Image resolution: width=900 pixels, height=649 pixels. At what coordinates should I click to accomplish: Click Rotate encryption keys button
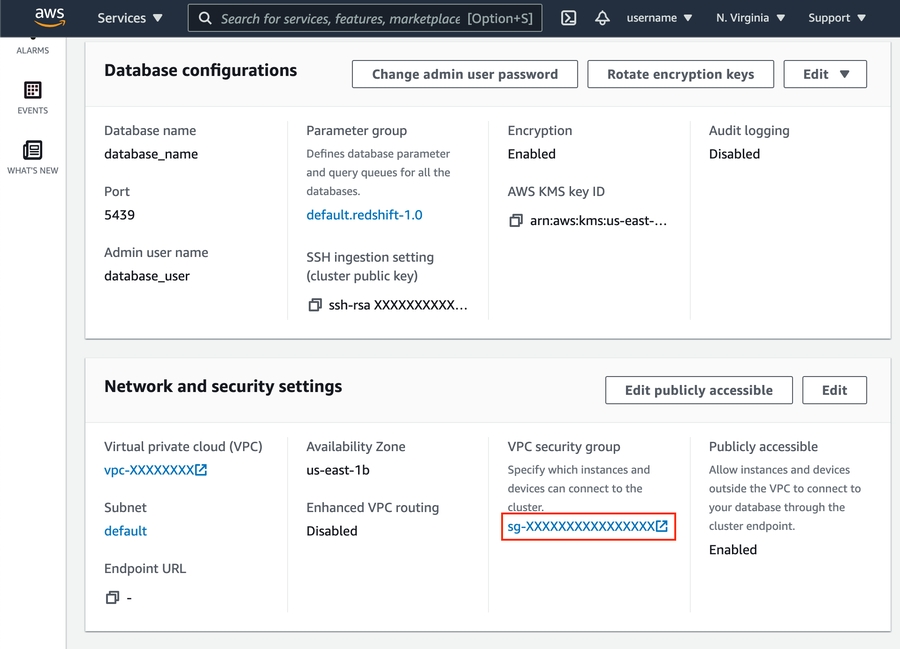point(680,74)
